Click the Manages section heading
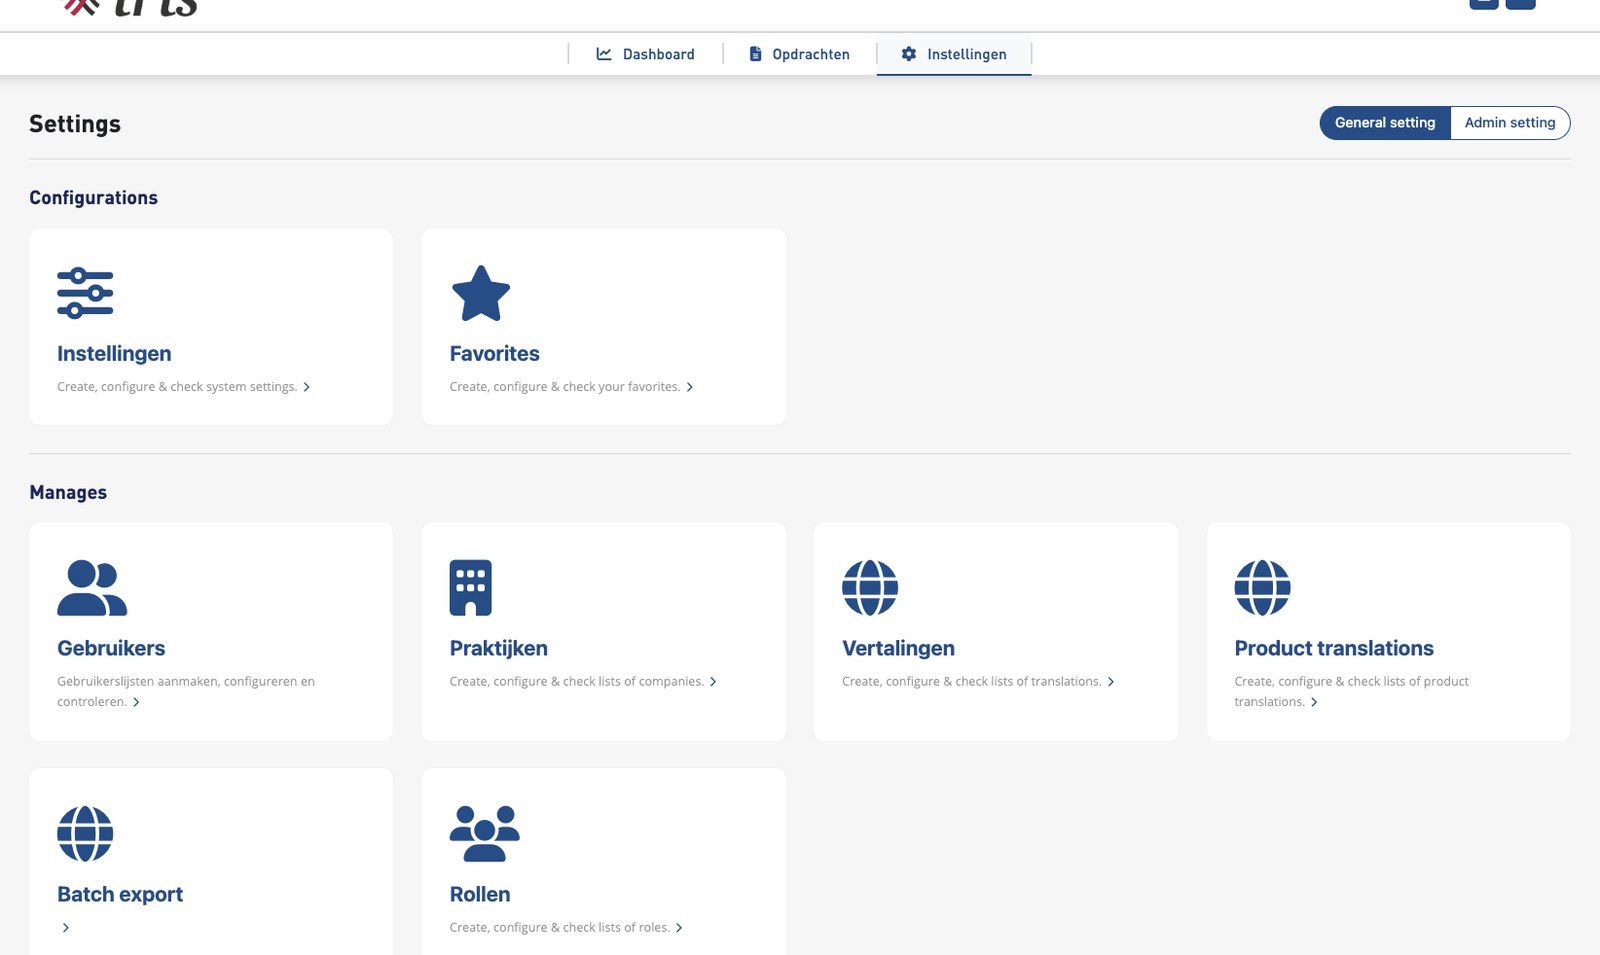Viewport: 1600px width, 955px height. 68,493
